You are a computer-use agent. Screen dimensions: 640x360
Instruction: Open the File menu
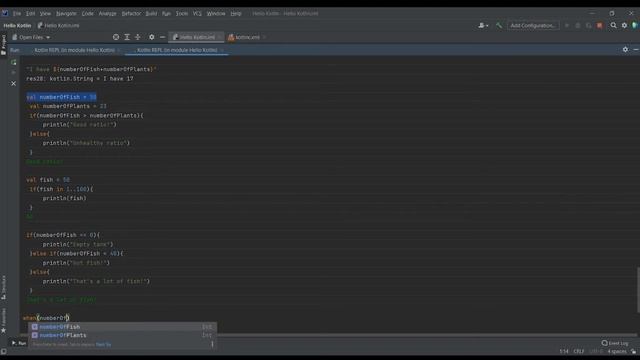[x=17, y=13]
